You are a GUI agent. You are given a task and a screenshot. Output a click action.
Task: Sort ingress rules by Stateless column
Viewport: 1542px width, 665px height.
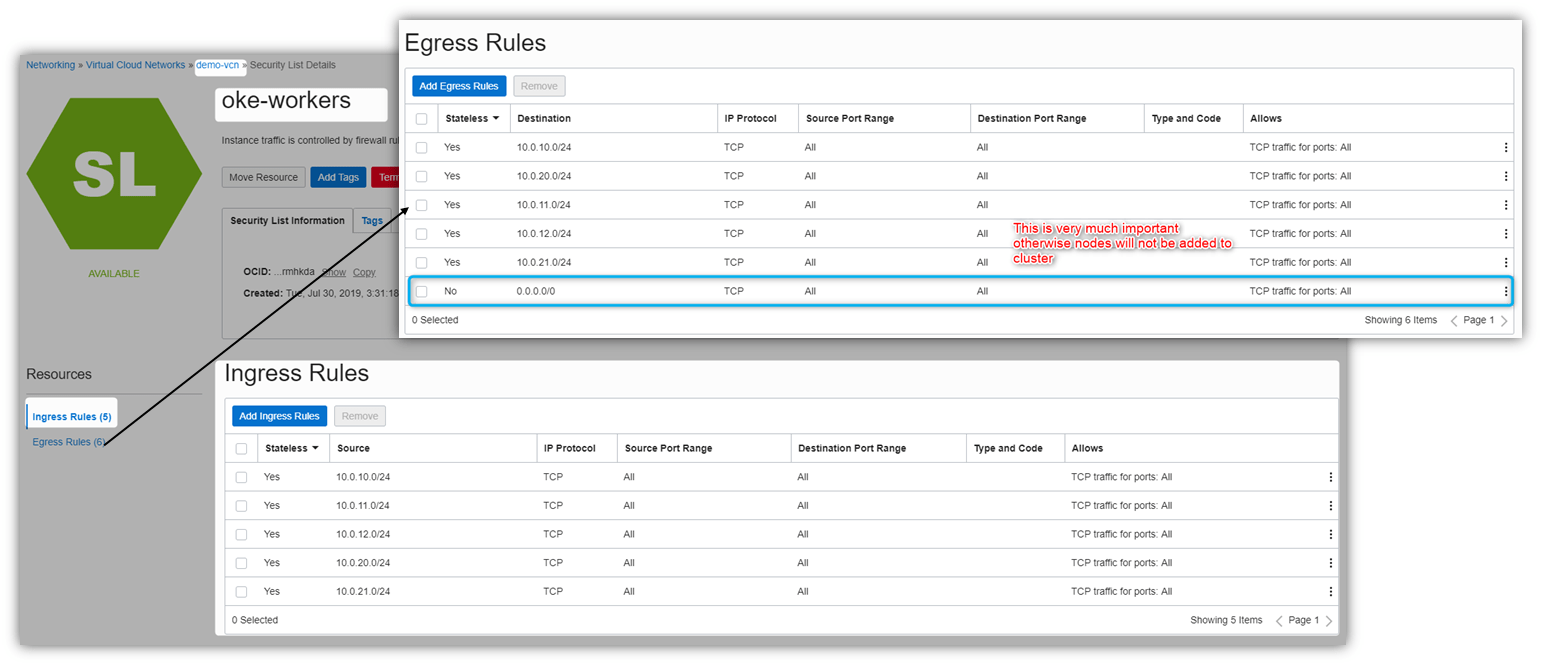pos(292,448)
